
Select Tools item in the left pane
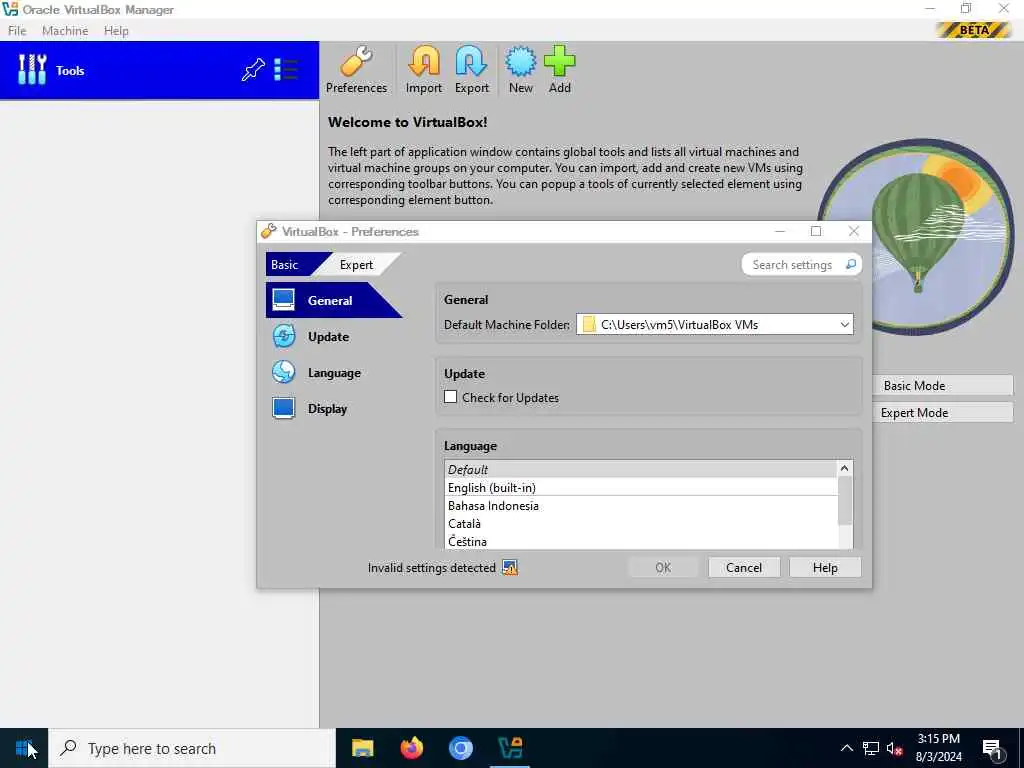tap(159, 71)
